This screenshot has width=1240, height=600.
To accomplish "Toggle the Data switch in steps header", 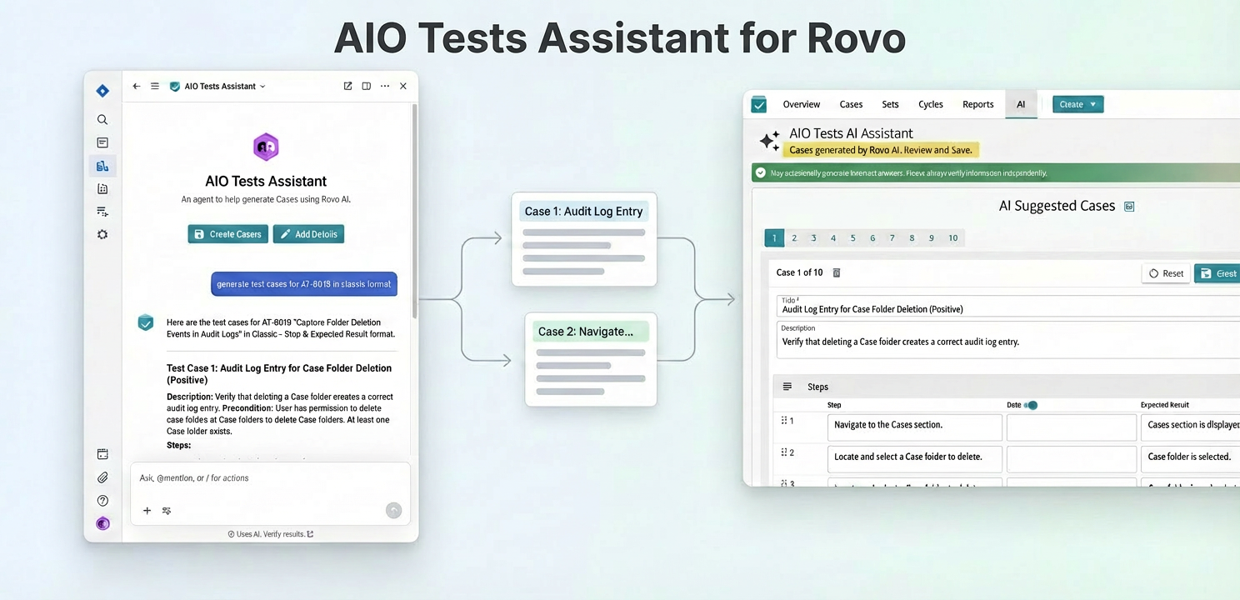I will pyautogui.click(x=1031, y=405).
